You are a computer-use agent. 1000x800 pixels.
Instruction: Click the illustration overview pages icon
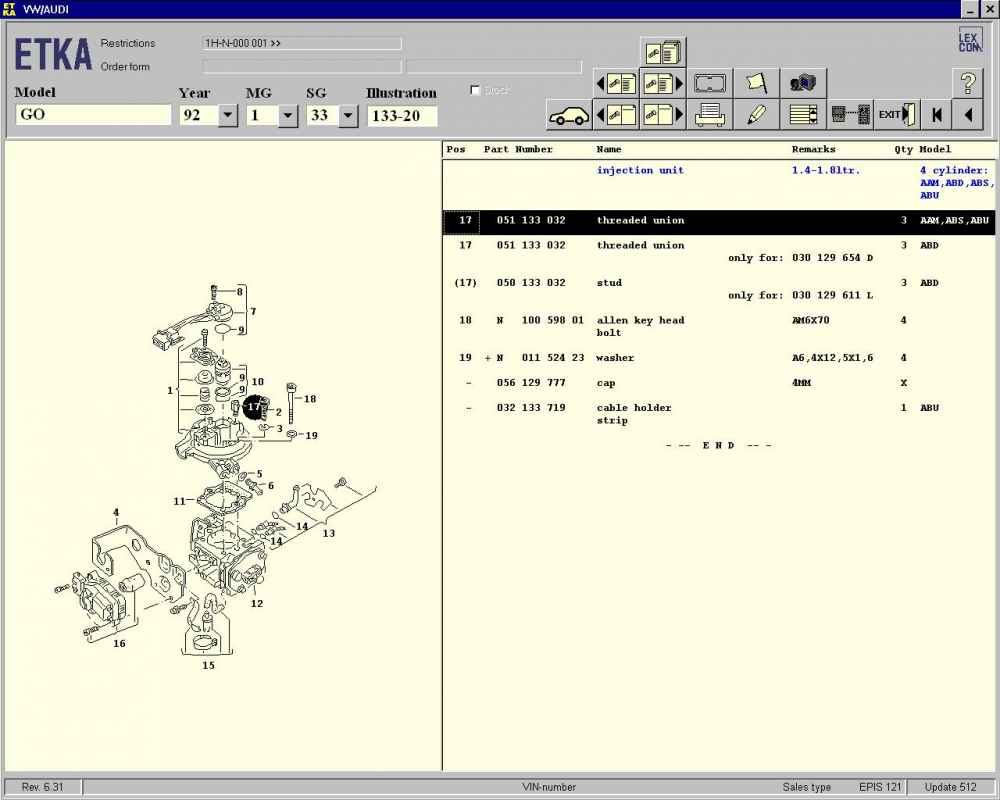(663, 52)
